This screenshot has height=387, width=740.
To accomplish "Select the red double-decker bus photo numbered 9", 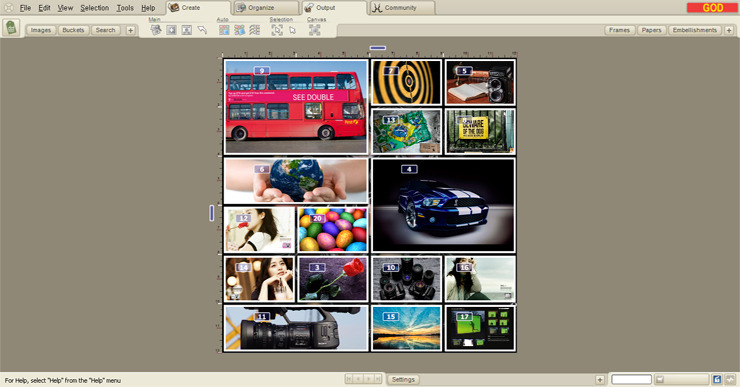I will pos(296,107).
